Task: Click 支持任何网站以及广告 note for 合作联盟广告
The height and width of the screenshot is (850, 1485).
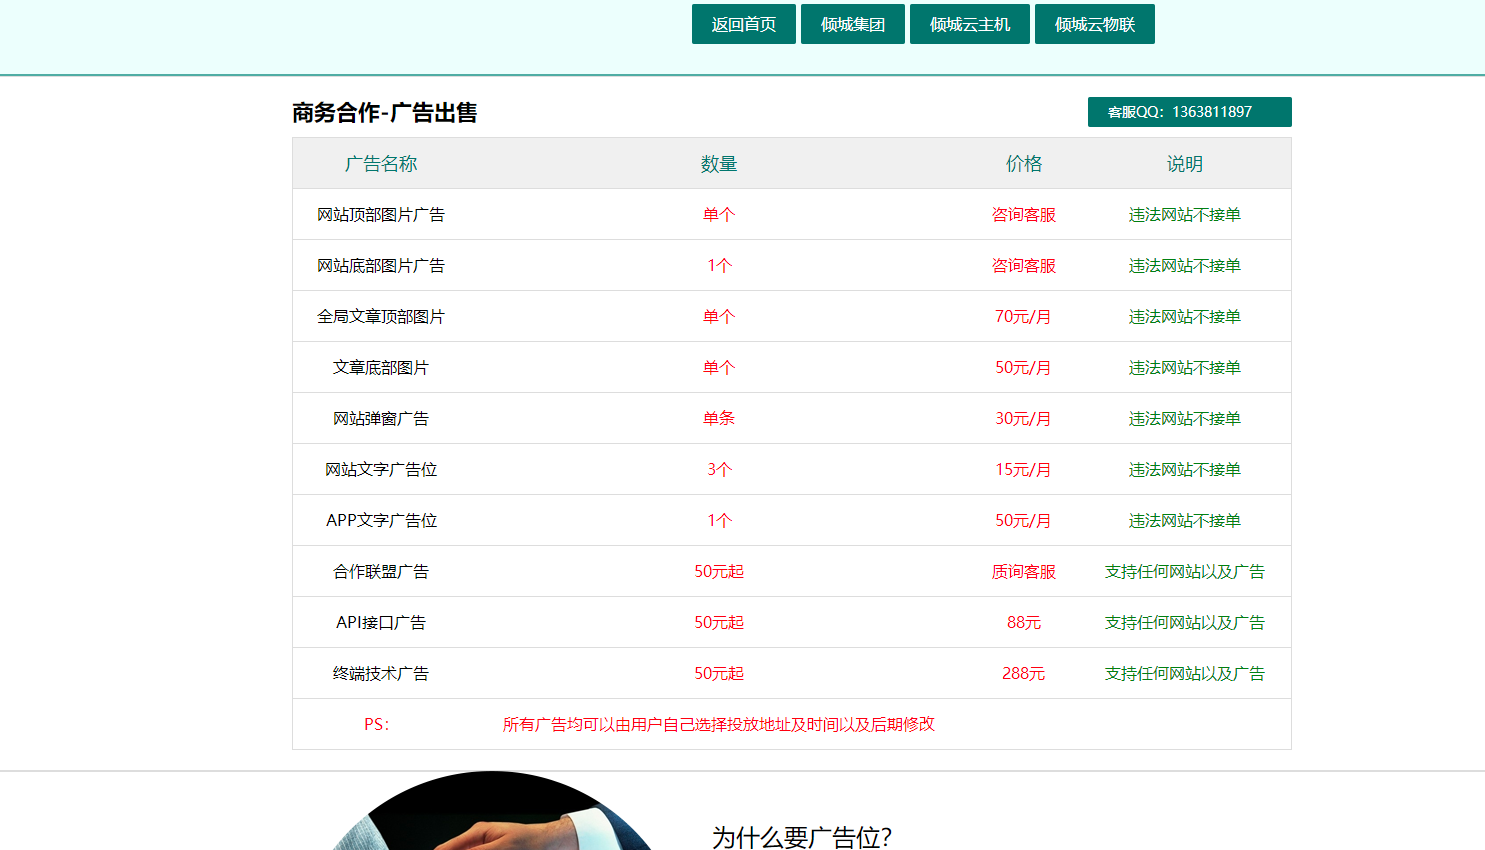Action: (1185, 572)
